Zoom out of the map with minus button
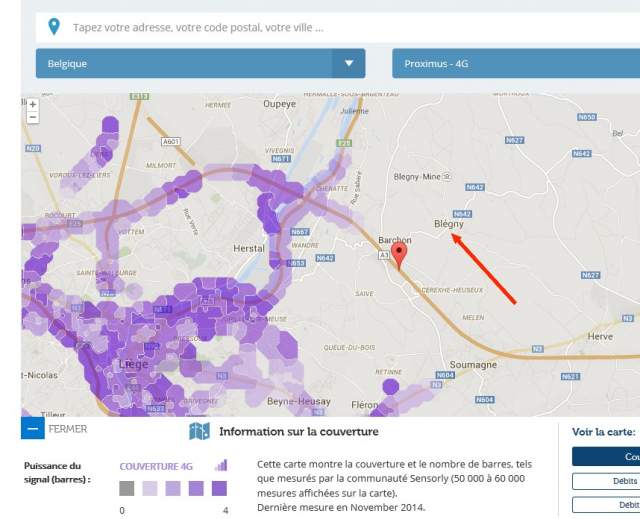 [33, 117]
